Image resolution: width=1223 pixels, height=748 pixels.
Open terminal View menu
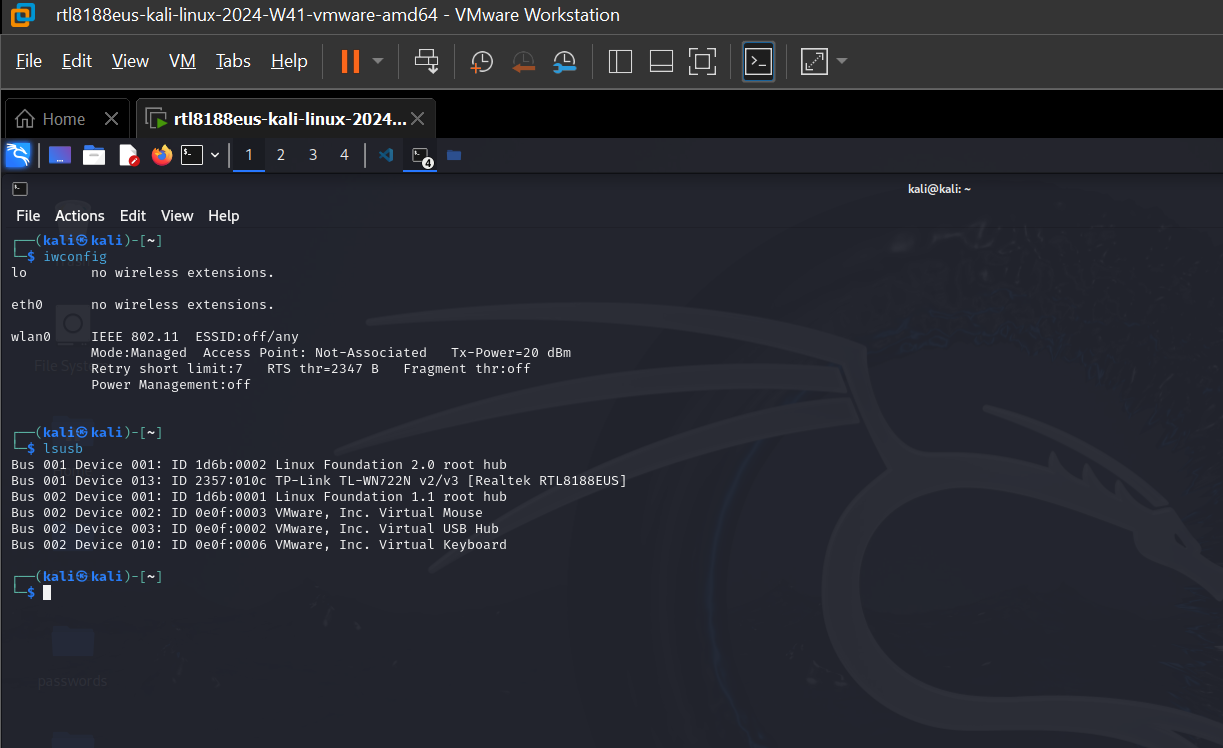tap(177, 215)
